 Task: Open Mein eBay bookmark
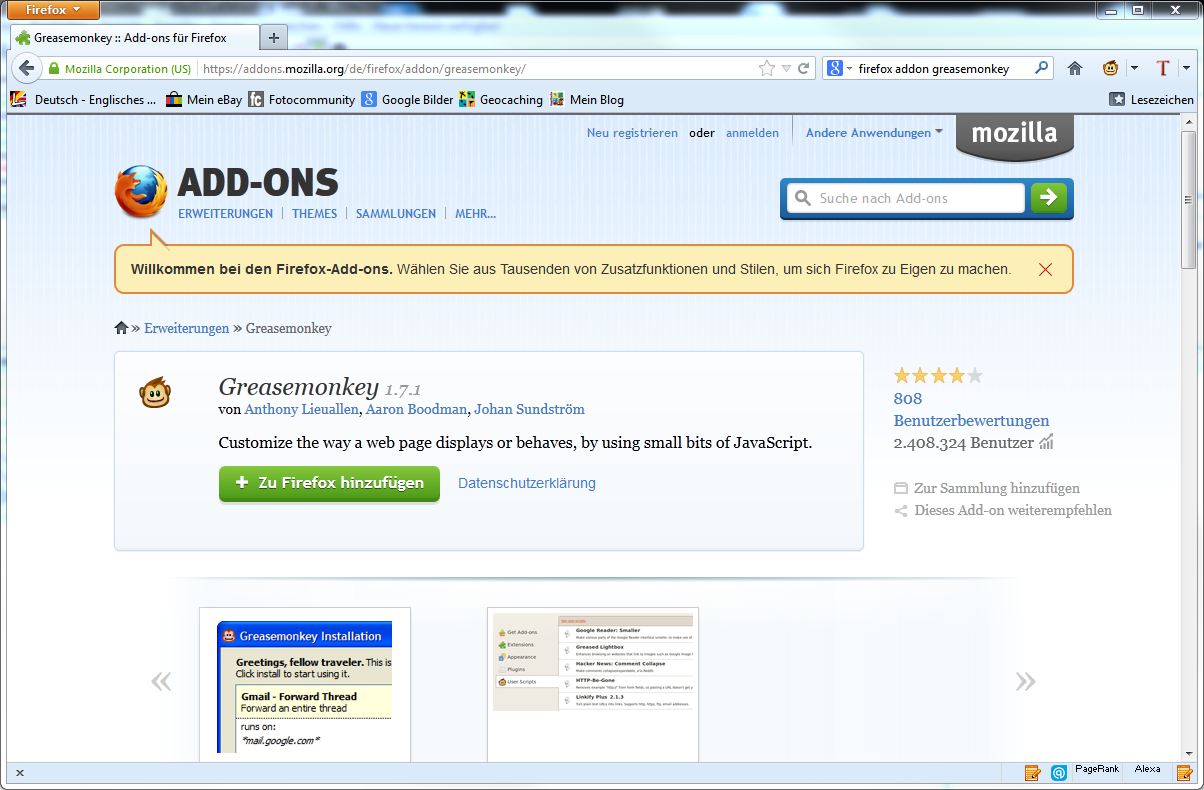pos(204,99)
